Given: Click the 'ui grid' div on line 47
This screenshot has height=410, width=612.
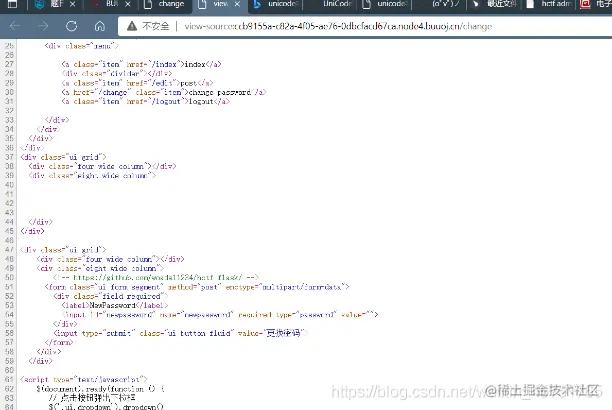Looking at the screenshot, I should [x=63, y=250].
